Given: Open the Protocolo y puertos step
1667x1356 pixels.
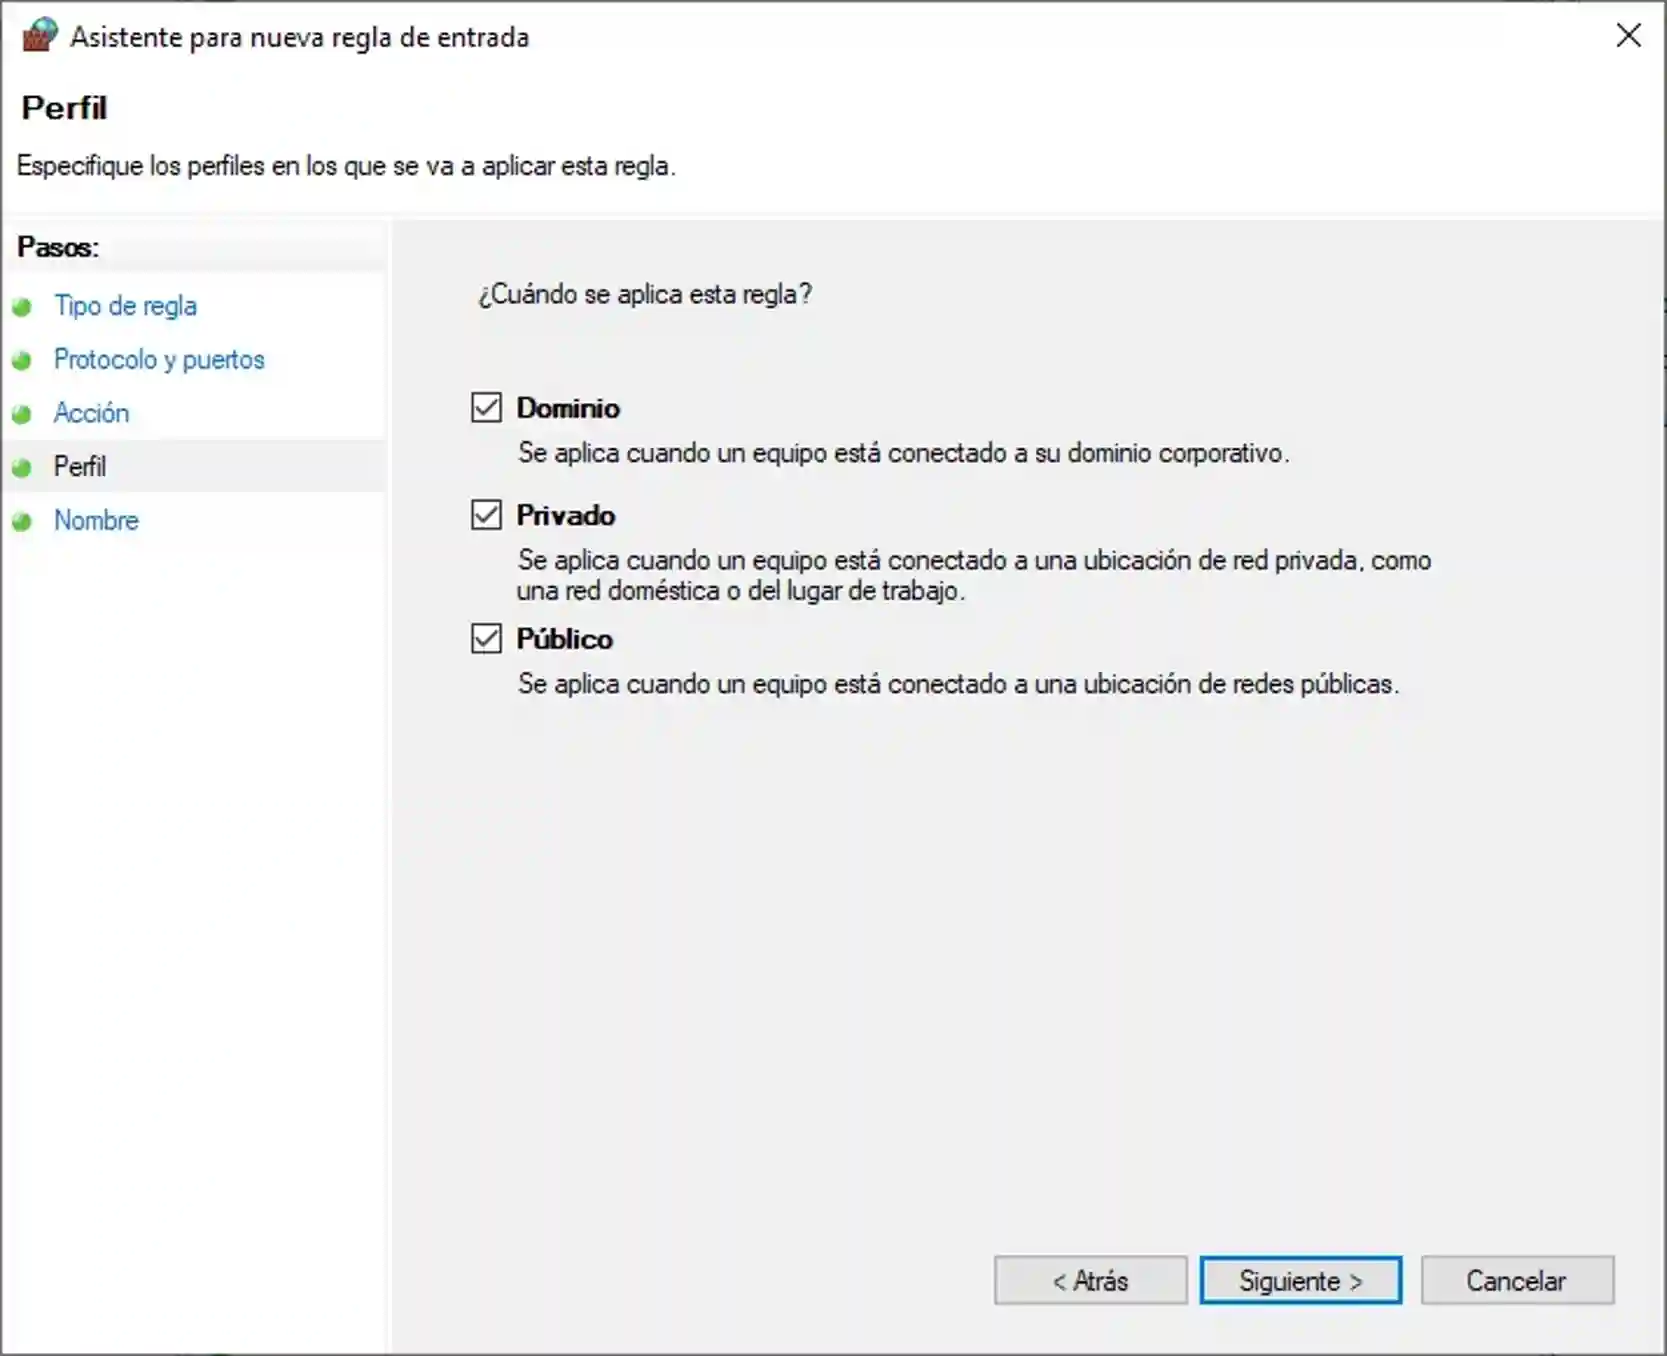Looking at the screenshot, I should coord(159,359).
